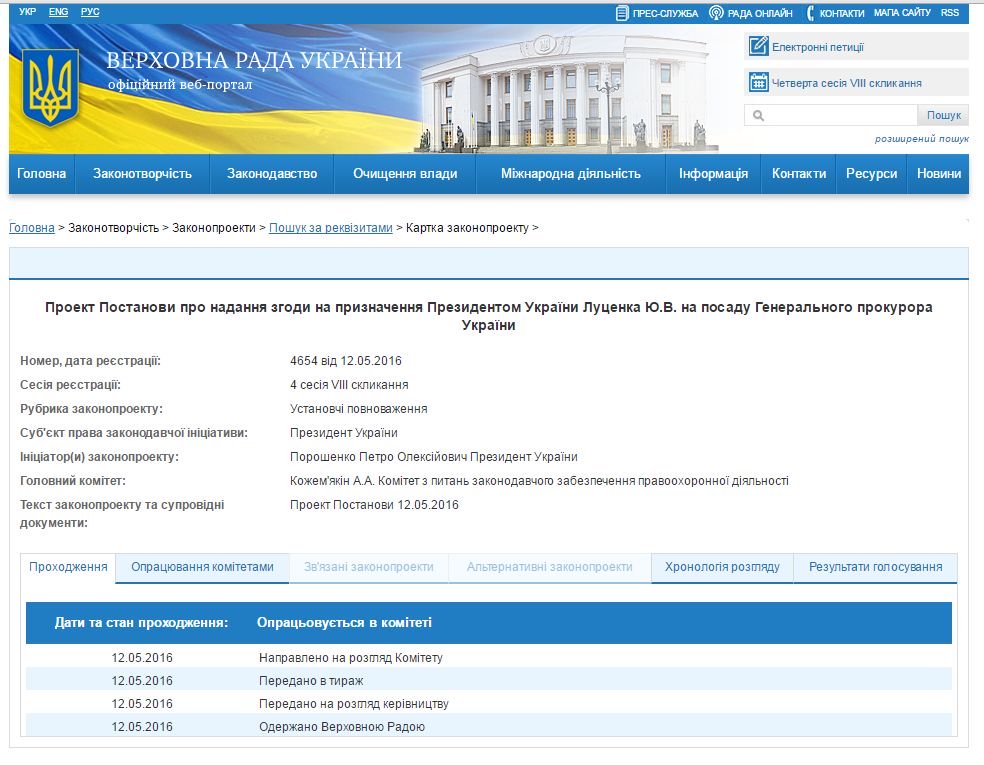
Task: Click the Ukrainian trident coat of arms
Action: point(50,88)
